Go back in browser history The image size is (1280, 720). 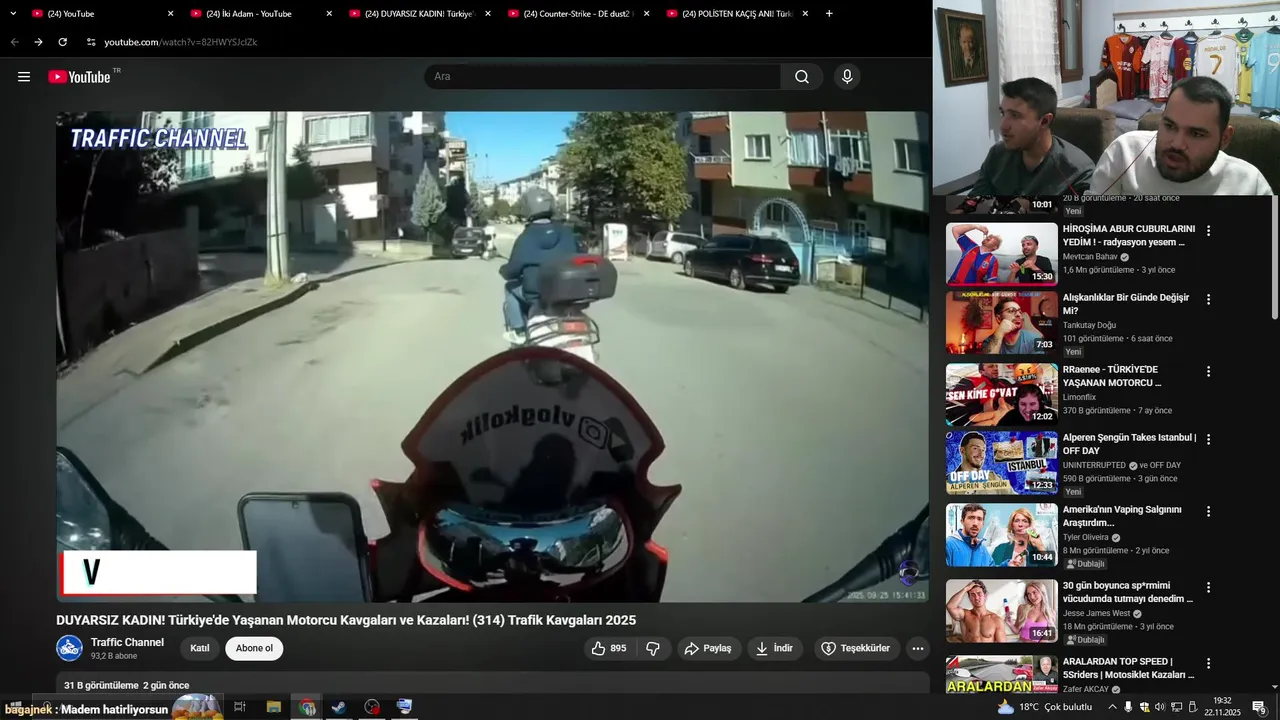(x=14, y=42)
